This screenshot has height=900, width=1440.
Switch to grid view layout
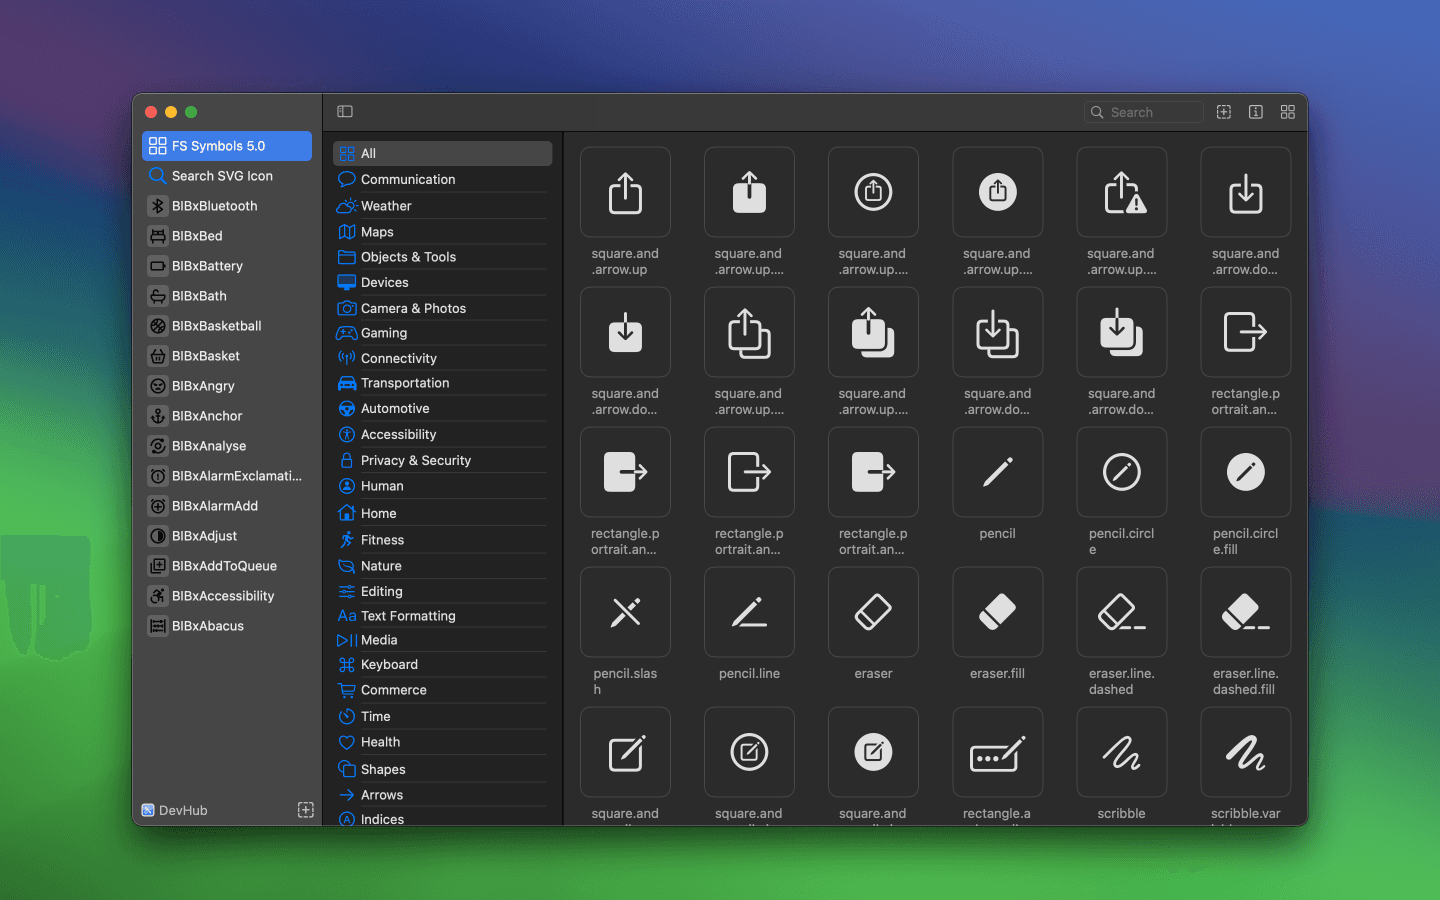(x=1288, y=112)
